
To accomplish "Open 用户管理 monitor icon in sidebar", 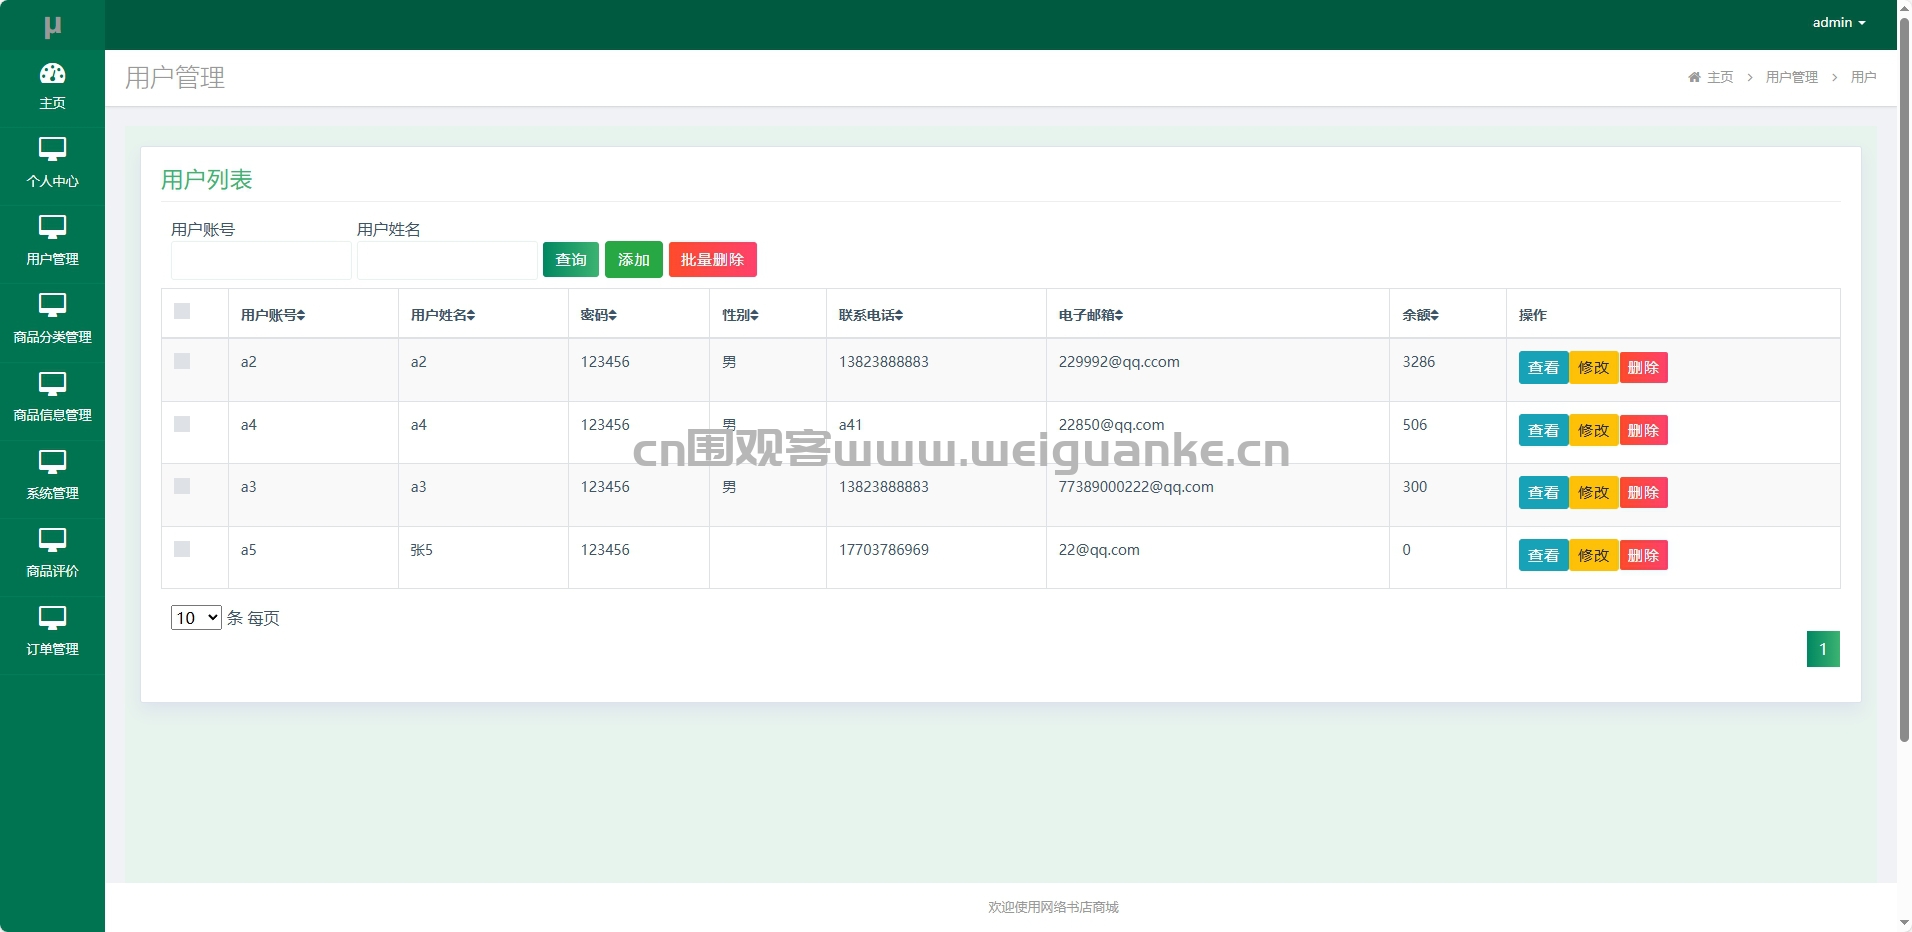I will [x=52, y=227].
